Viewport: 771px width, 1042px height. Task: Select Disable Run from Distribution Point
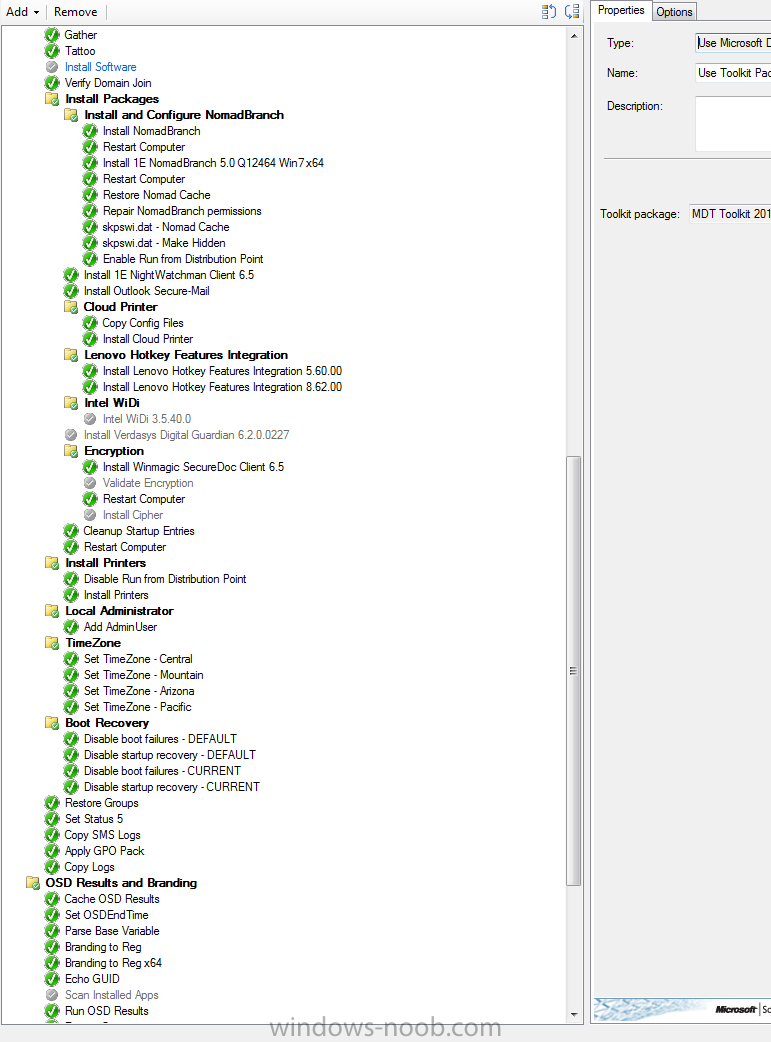click(165, 579)
